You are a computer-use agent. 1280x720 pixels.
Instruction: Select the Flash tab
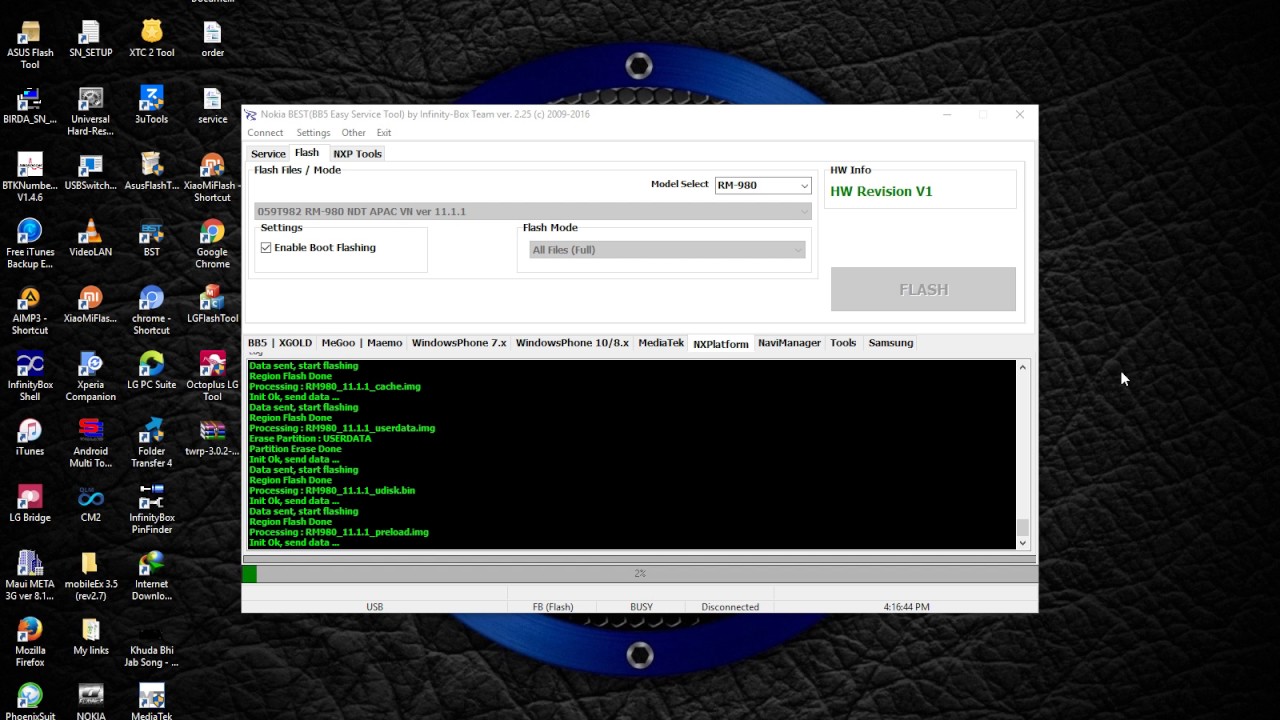click(x=307, y=153)
